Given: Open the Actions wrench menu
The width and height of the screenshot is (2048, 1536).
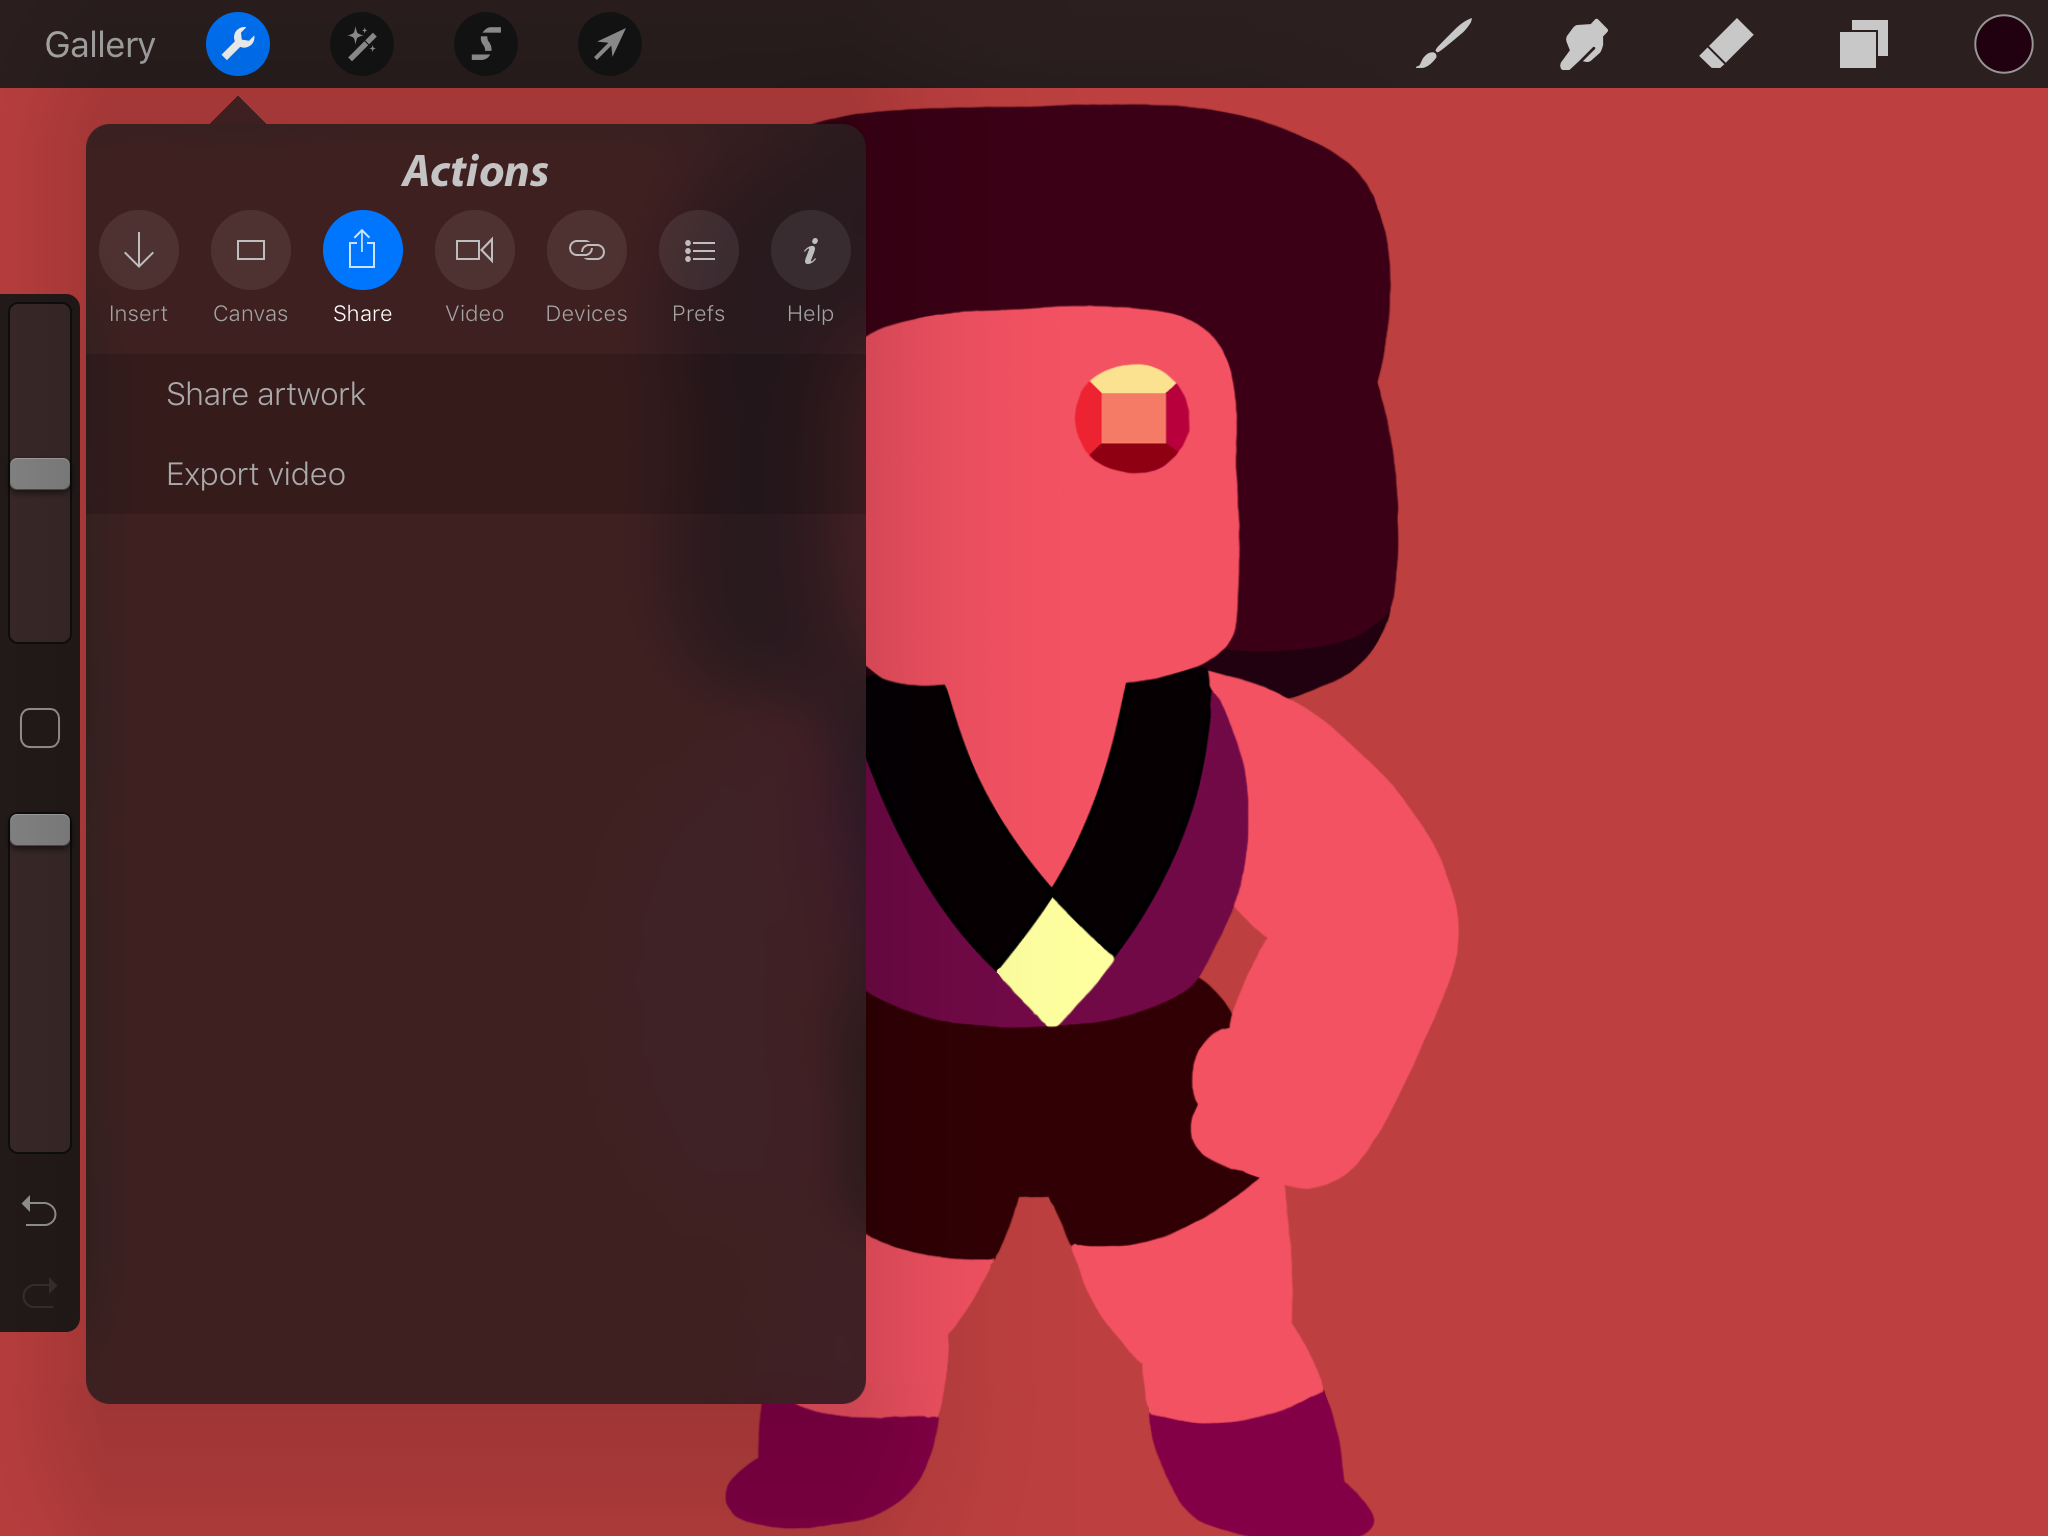Looking at the screenshot, I should [x=238, y=45].
